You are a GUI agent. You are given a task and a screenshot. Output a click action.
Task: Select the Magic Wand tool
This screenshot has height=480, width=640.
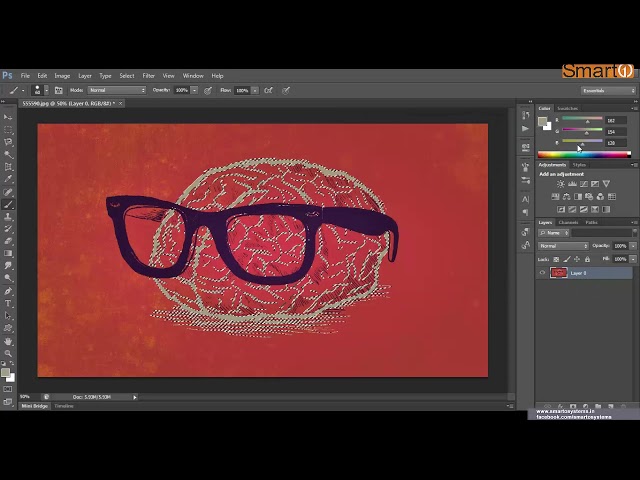[x=8, y=155]
